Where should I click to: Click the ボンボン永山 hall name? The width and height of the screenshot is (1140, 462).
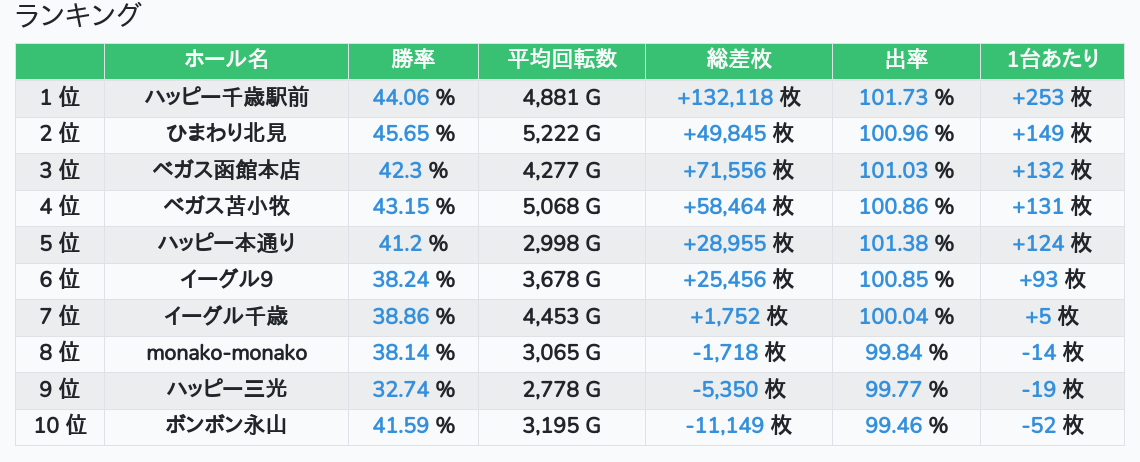point(226,426)
